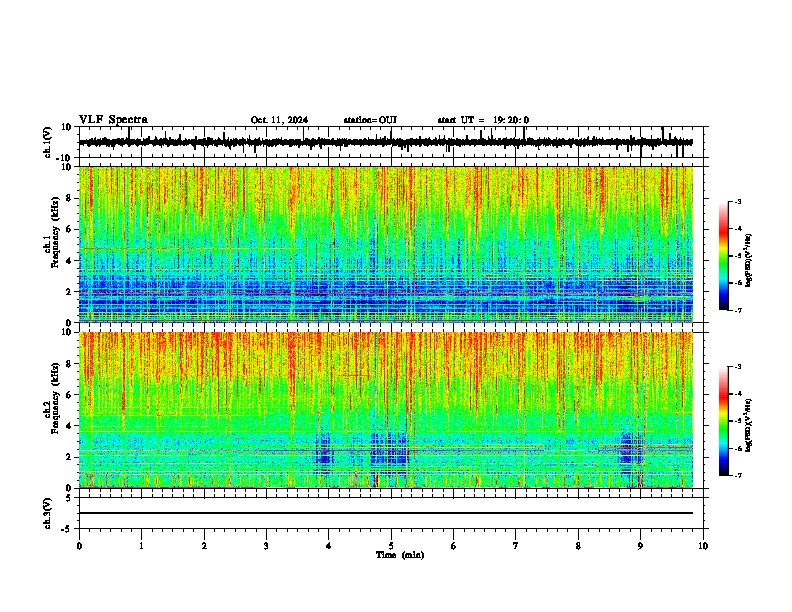Viewport: 792px width, 612px height.
Task: Click the ch.2 colorbar log PSD label
Action: [x=749, y=424]
